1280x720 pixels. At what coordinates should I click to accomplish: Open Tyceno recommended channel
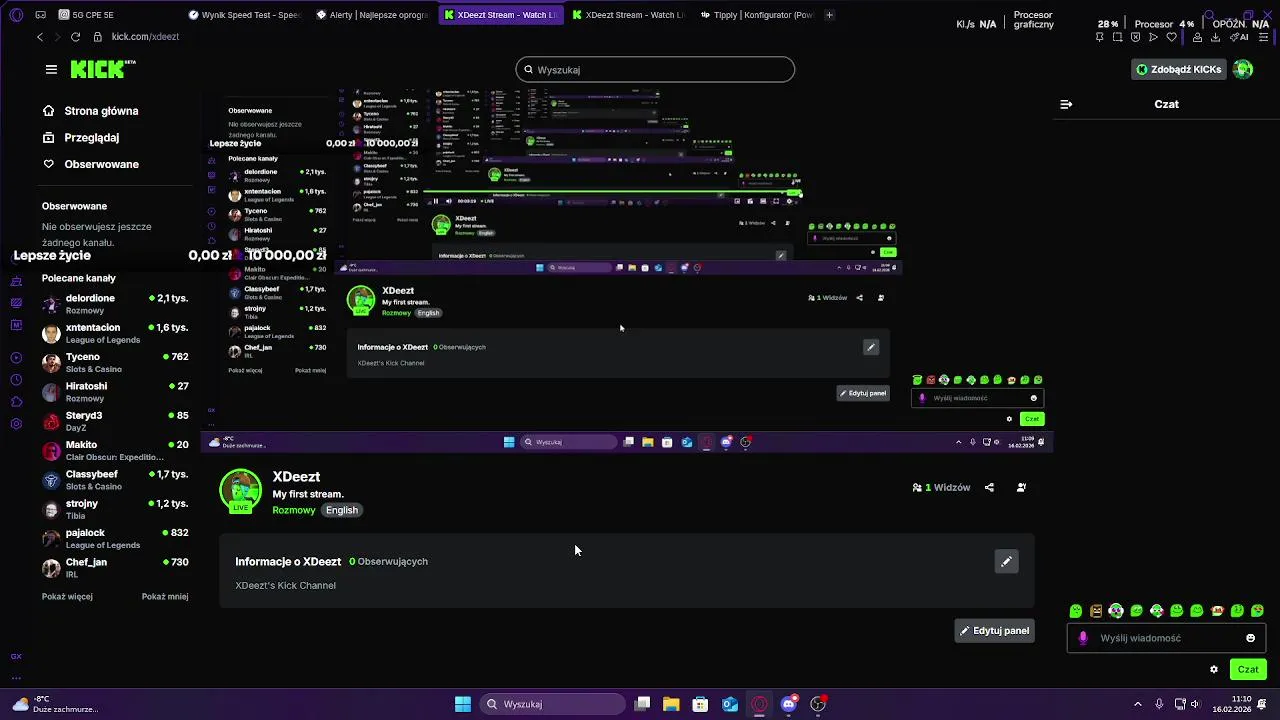(x=115, y=362)
